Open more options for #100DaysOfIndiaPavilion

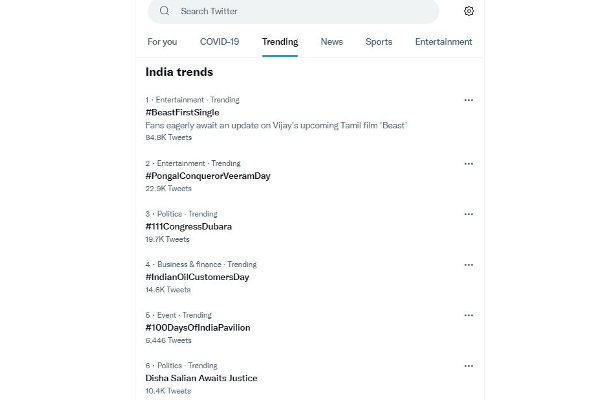click(x=468, y=315)
